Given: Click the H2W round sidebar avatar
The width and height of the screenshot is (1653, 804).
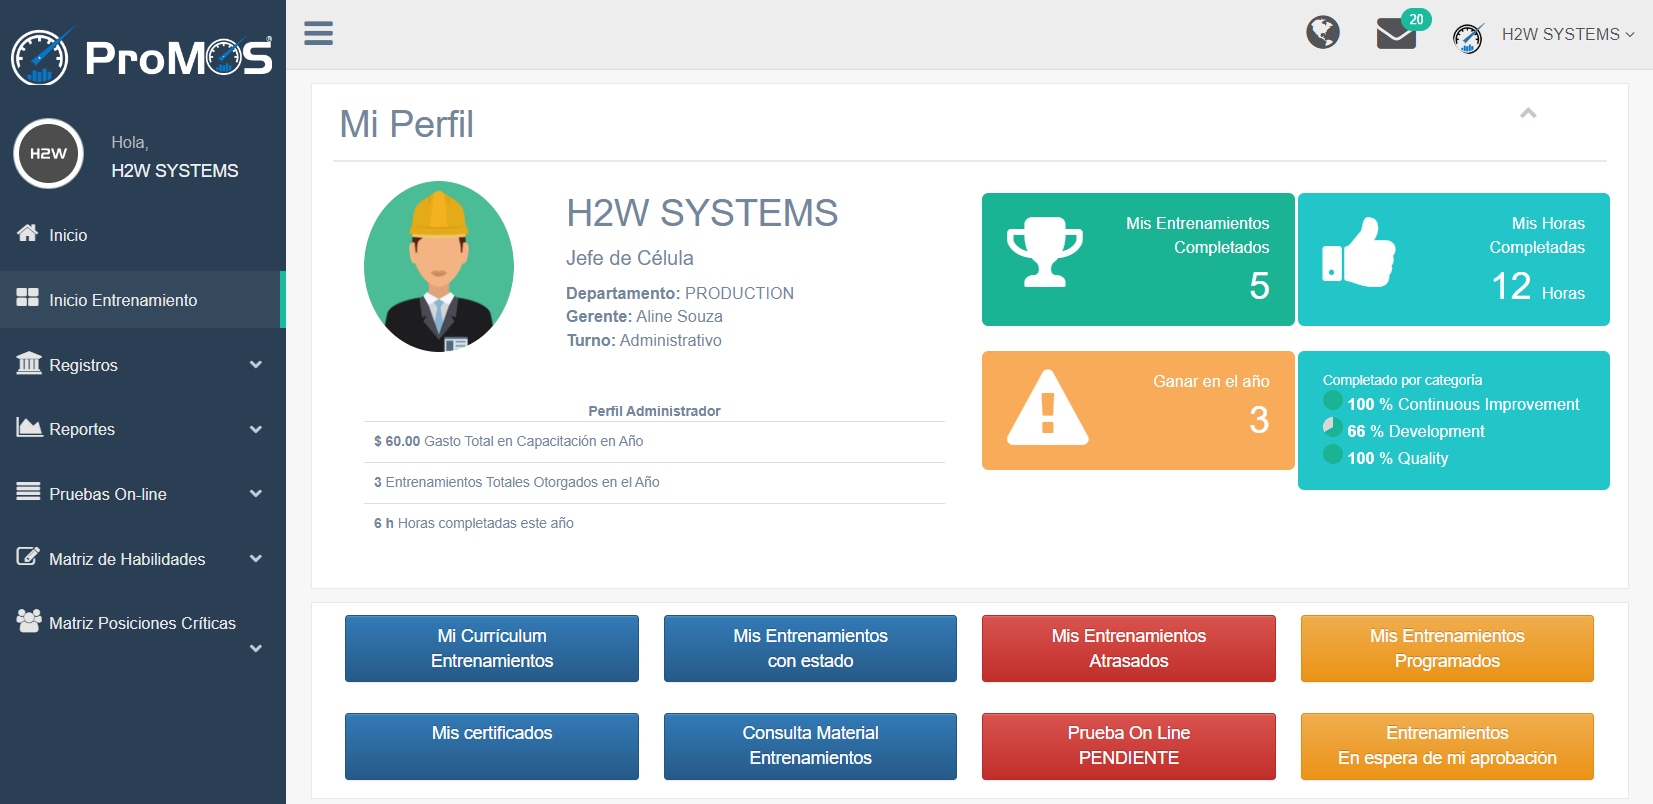Looking at the screenshot, I should point(48,154).
